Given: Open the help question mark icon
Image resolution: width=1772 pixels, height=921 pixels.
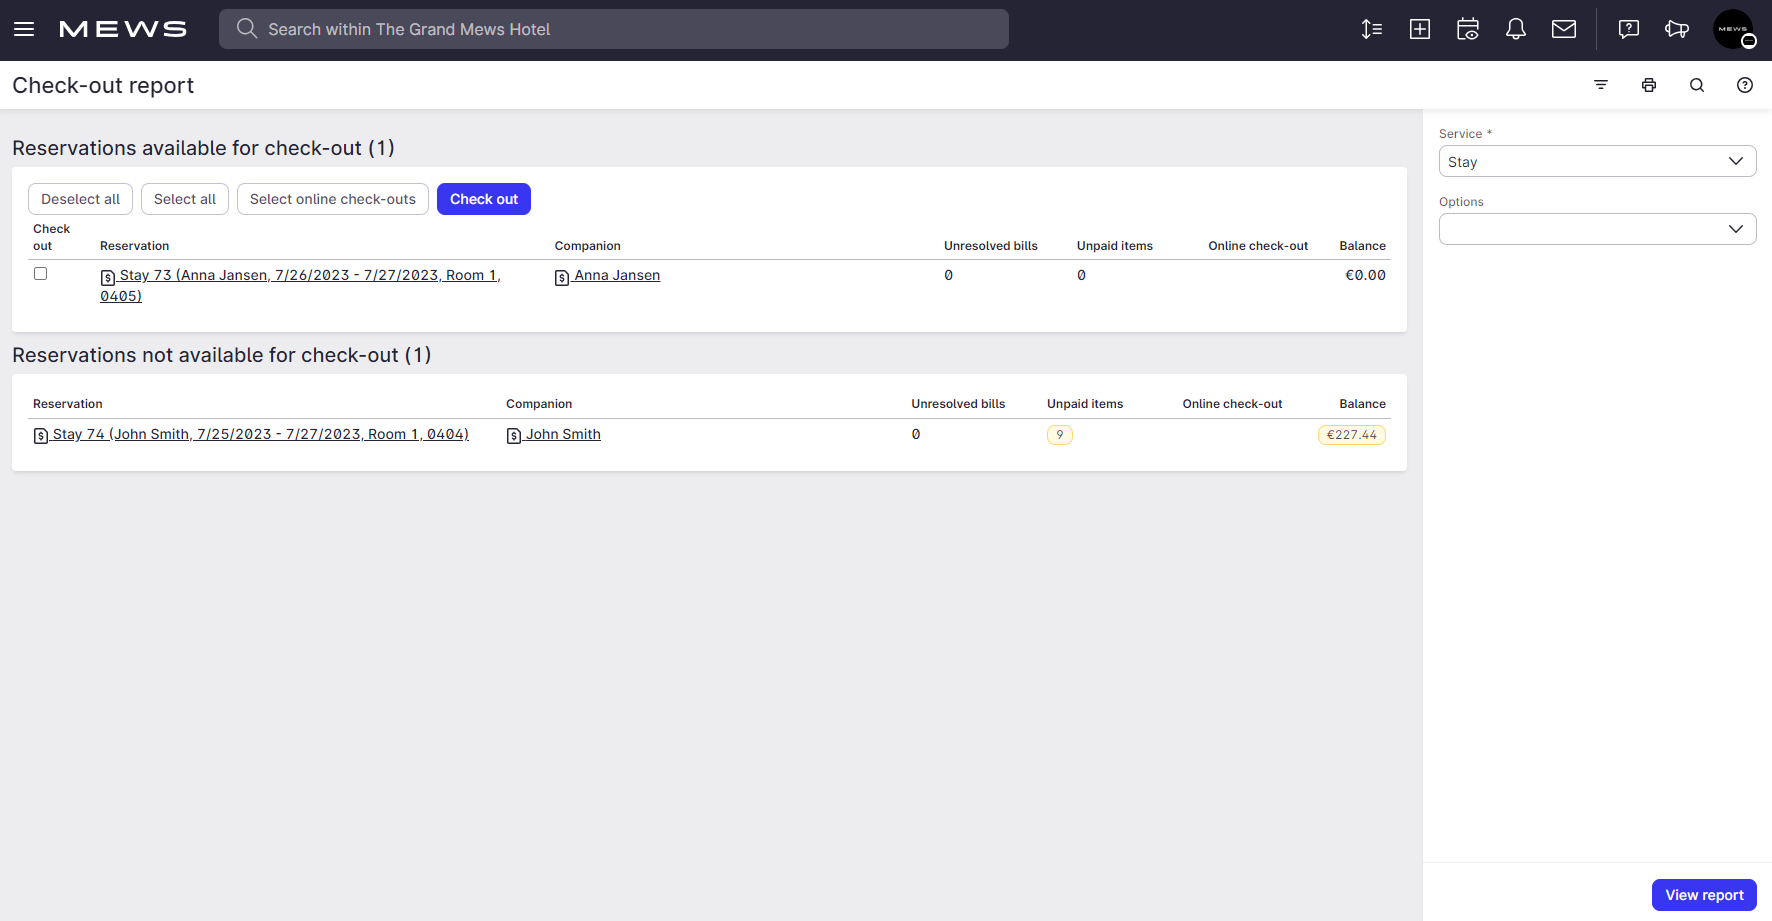Looking at the screenshot, I should (1745, 85).
